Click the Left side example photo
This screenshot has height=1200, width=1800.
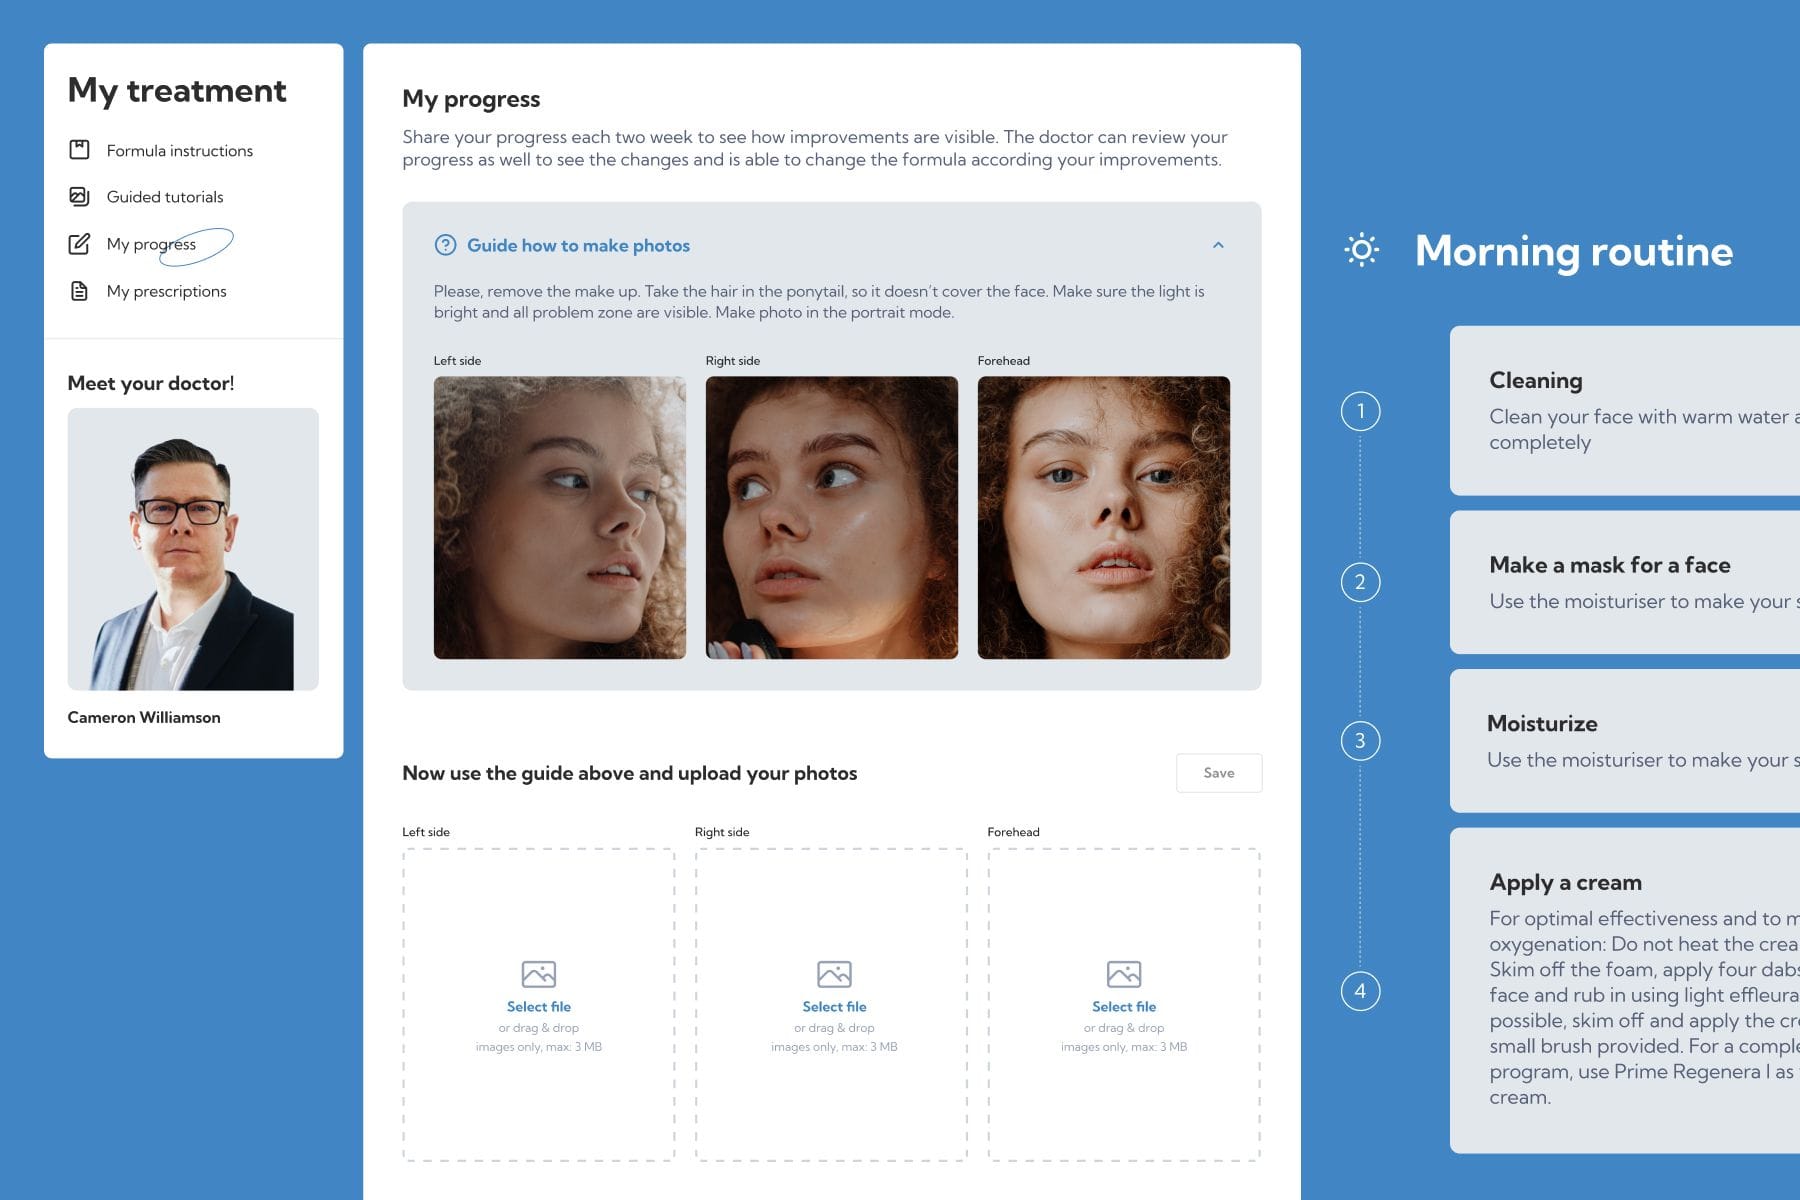tap(563, 515)
